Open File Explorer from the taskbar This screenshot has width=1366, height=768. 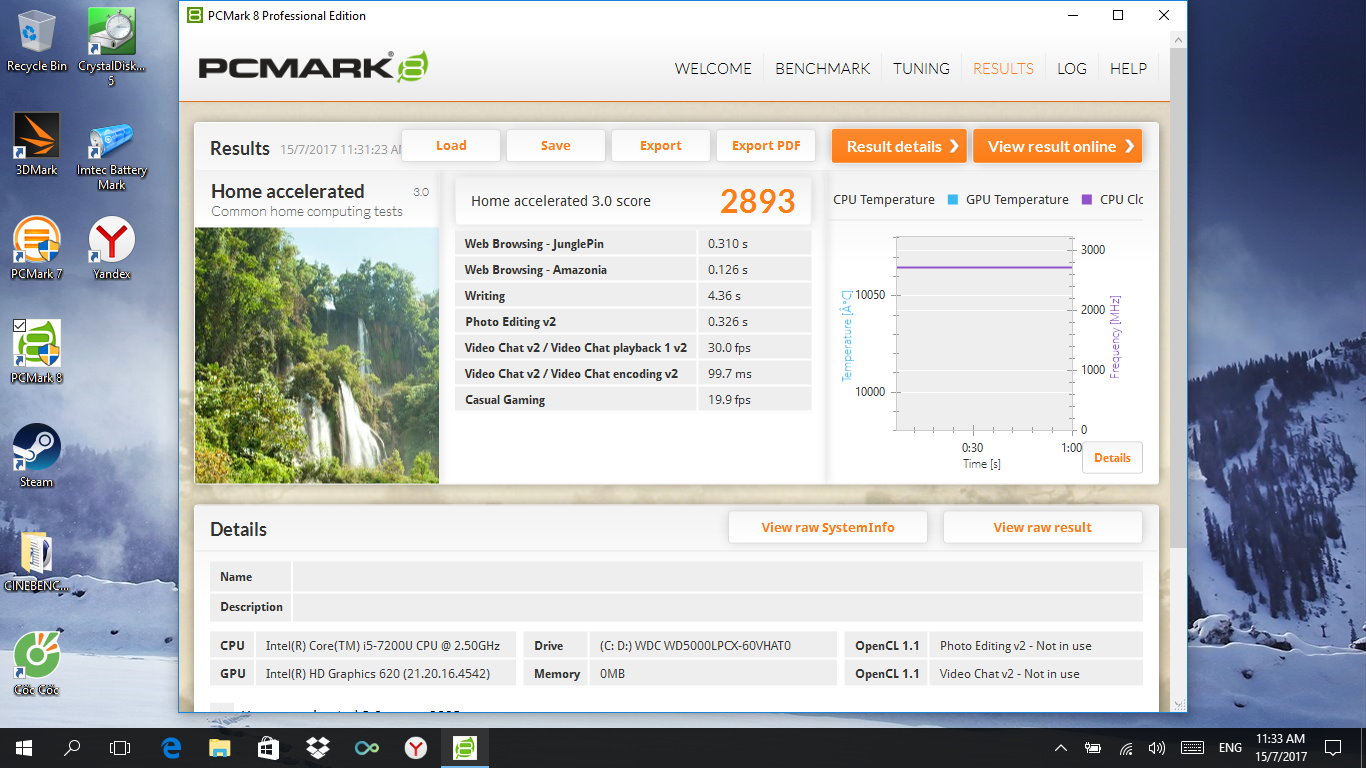click(x=219, y=748)
